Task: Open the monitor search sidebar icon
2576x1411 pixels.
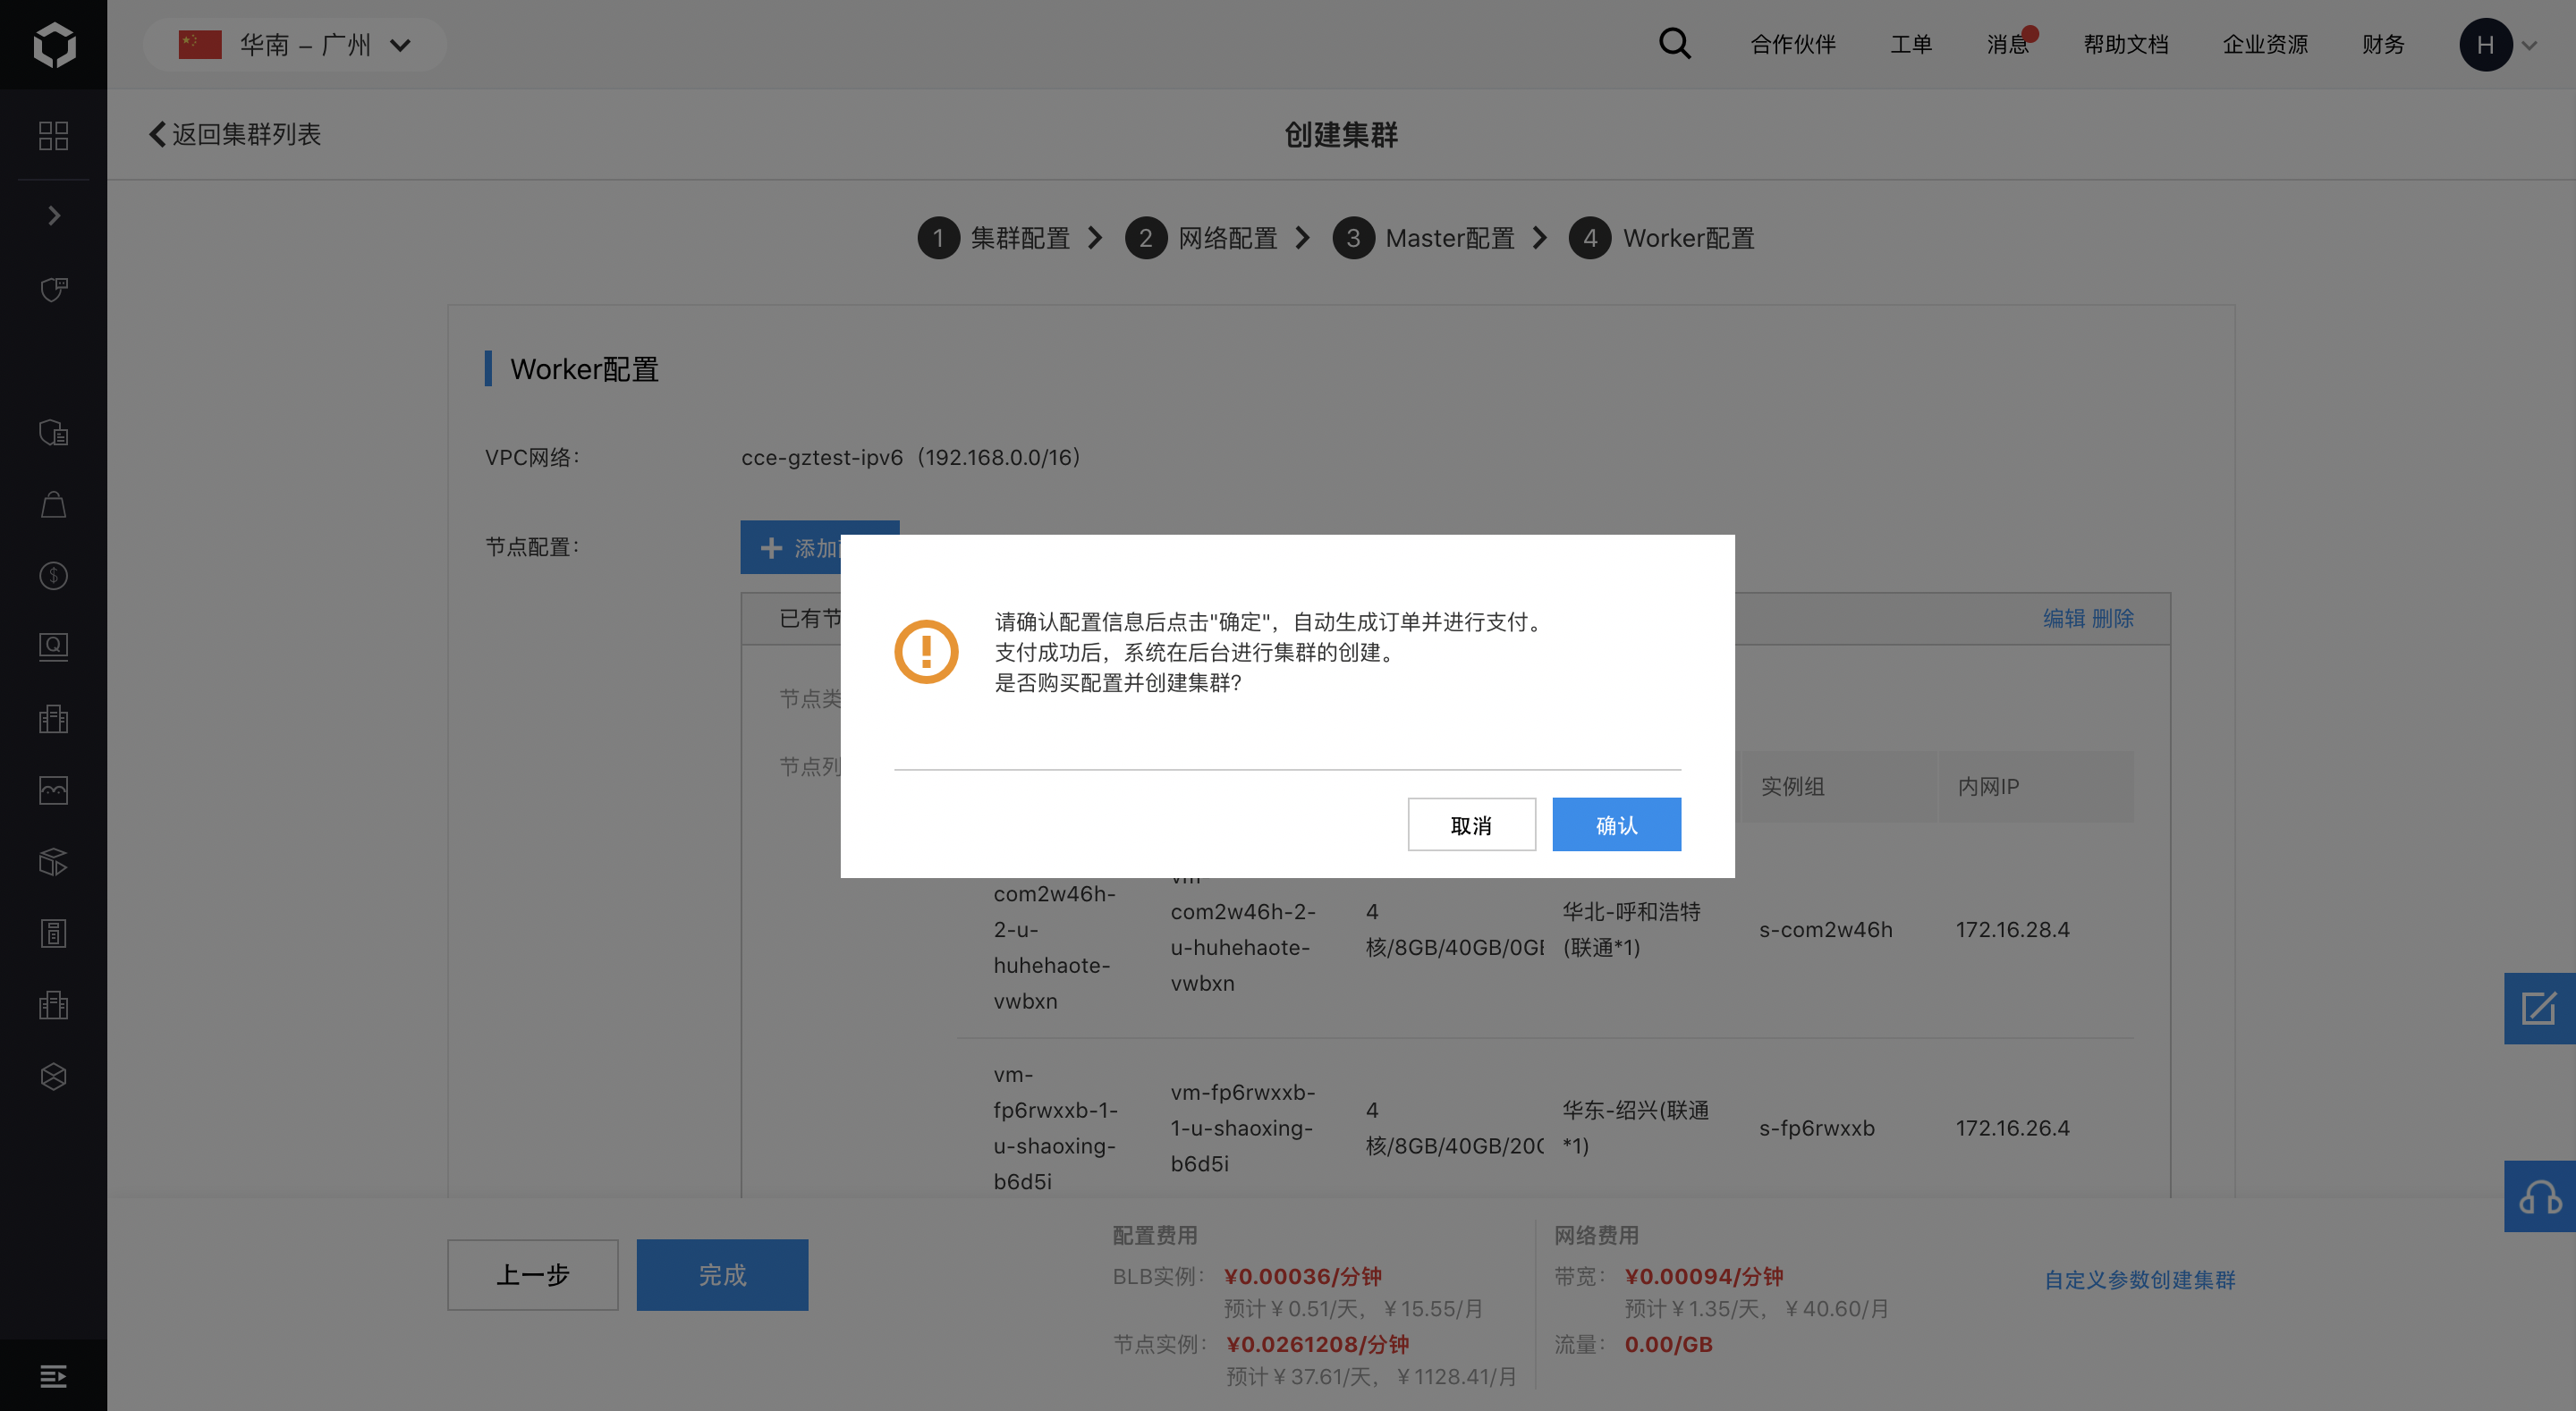Action: coord(54,646)
